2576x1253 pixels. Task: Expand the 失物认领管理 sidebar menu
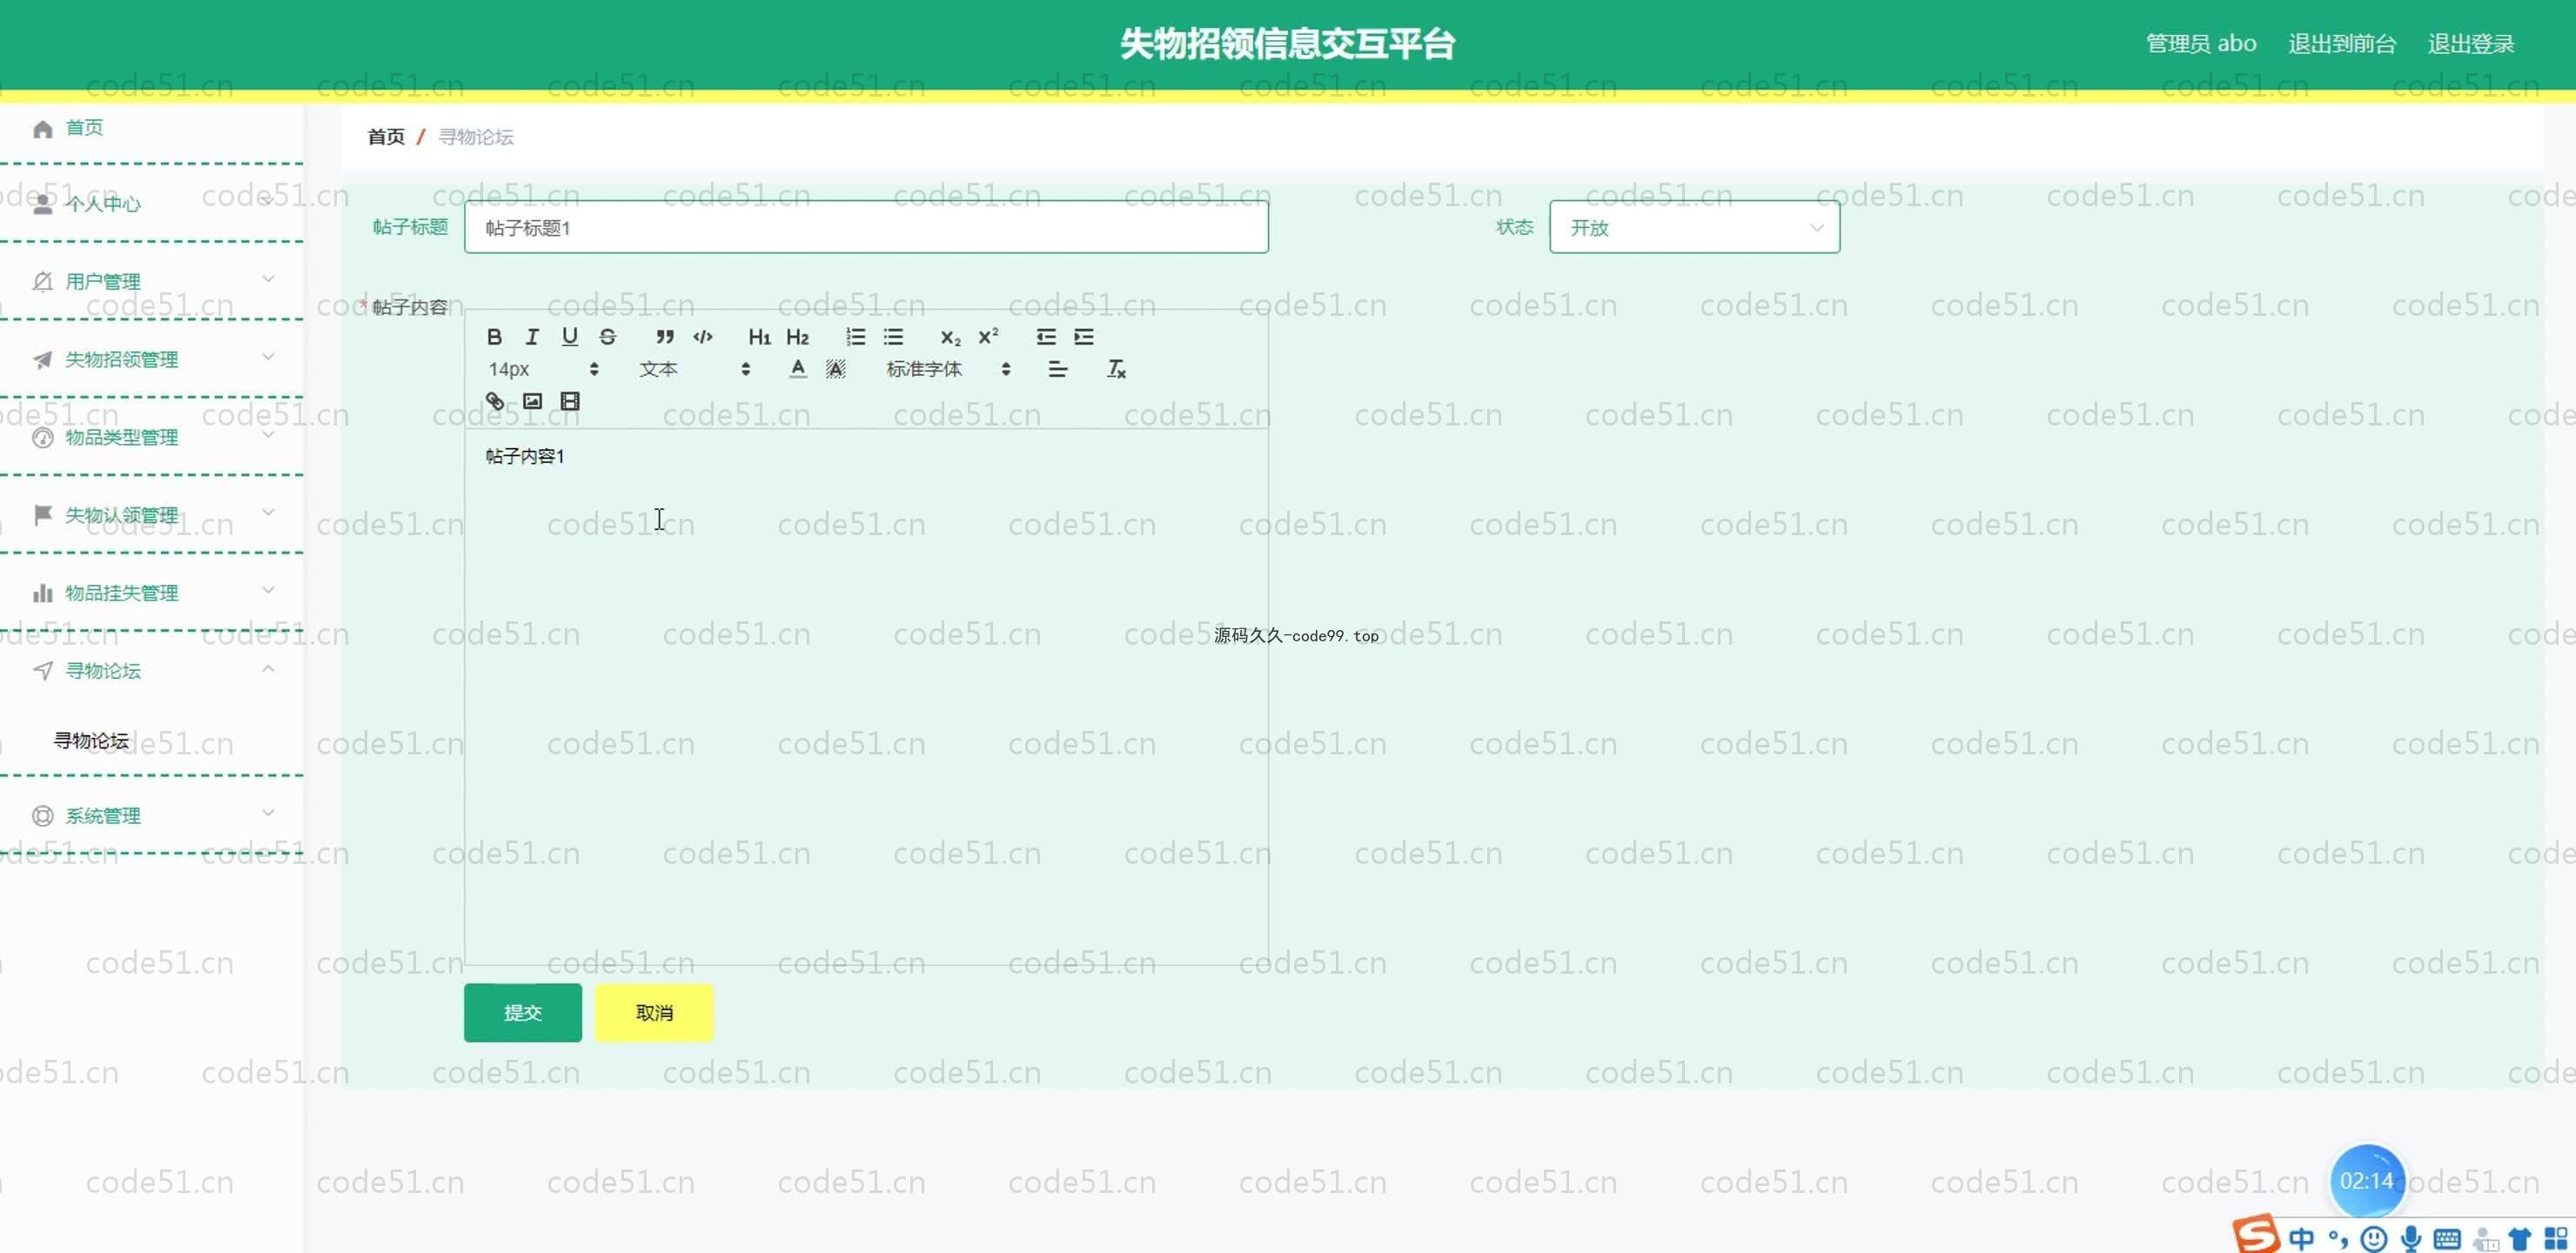[151, 515]
